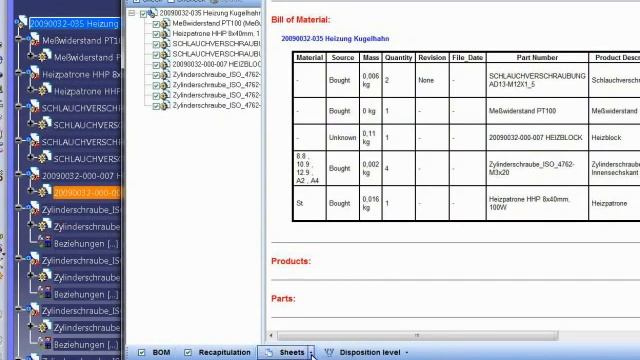
Task: Click the Disposition level icon in the bottom toolbar
Action: (x=329, y=352)
